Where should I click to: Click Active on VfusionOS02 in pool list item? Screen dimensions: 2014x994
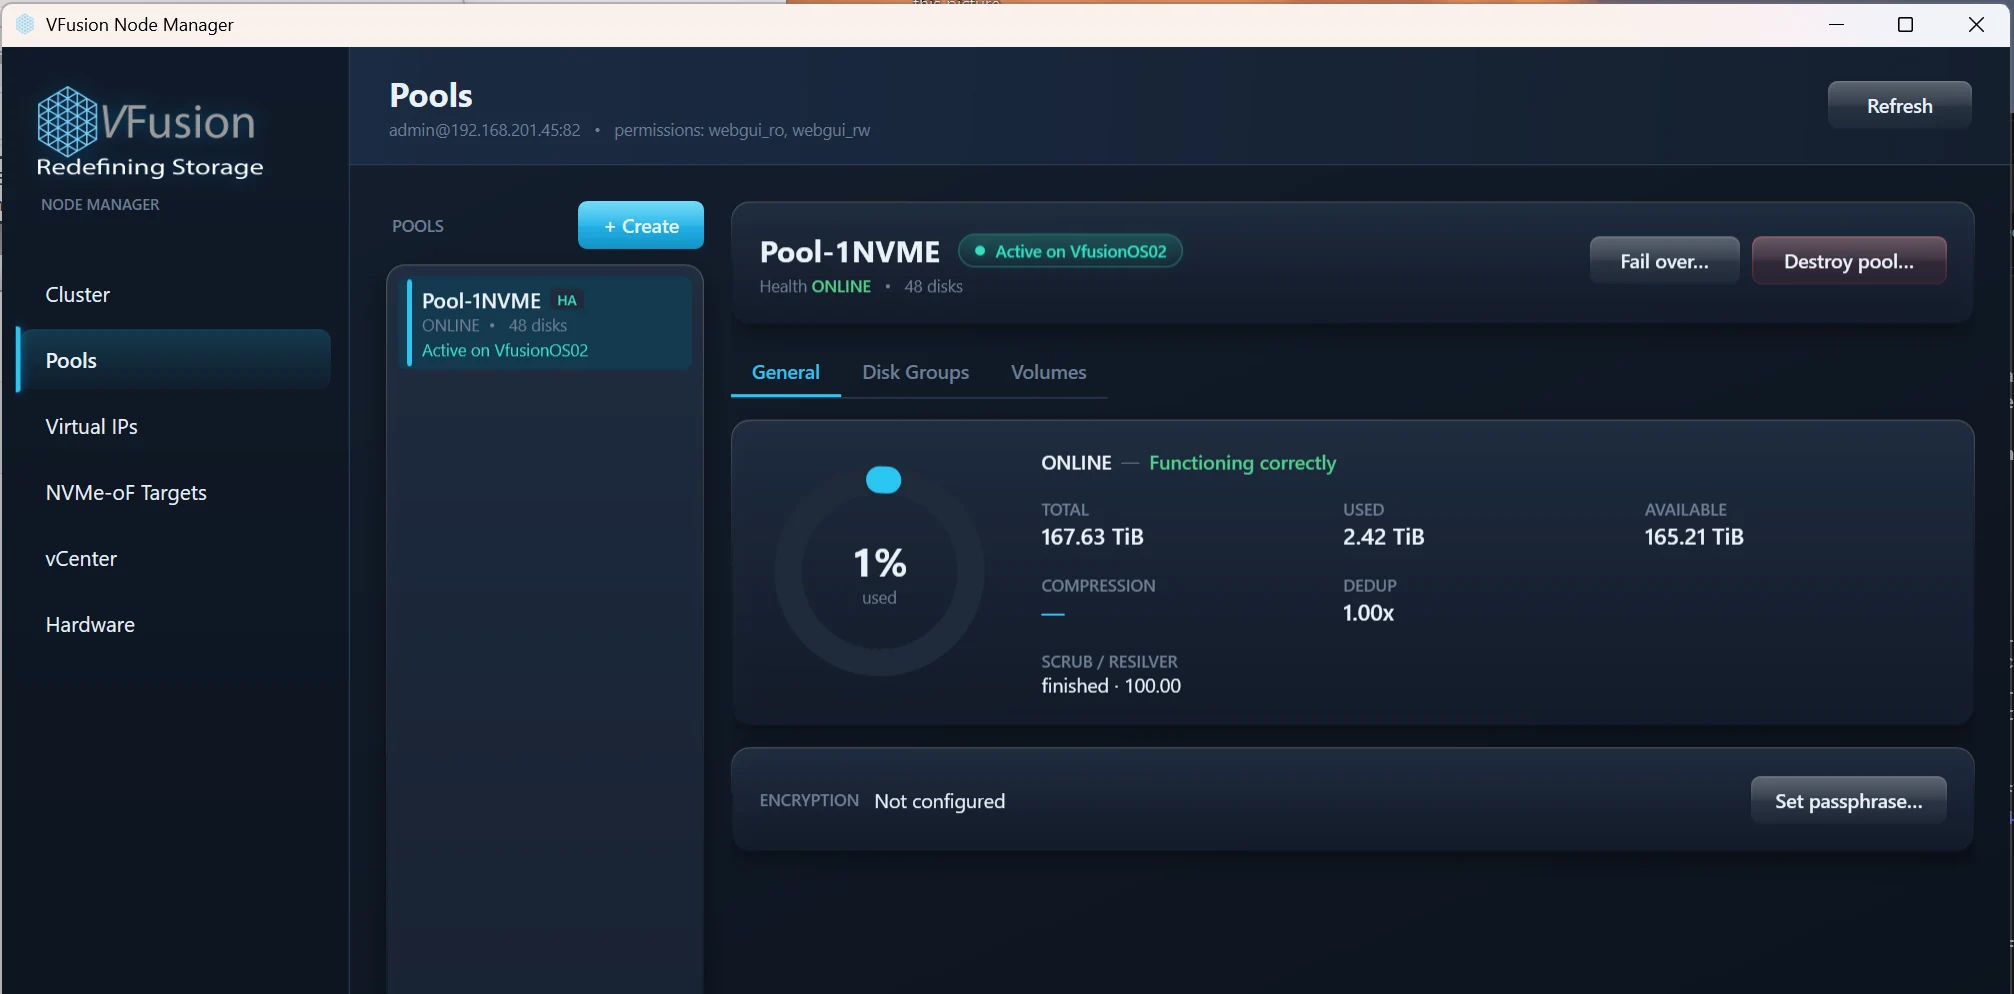pos(505,350)
